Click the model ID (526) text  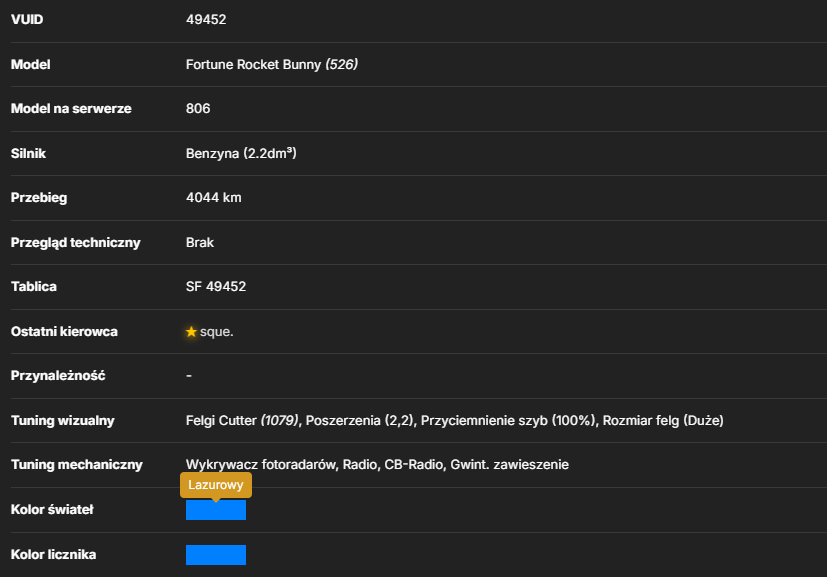point(341,64)
